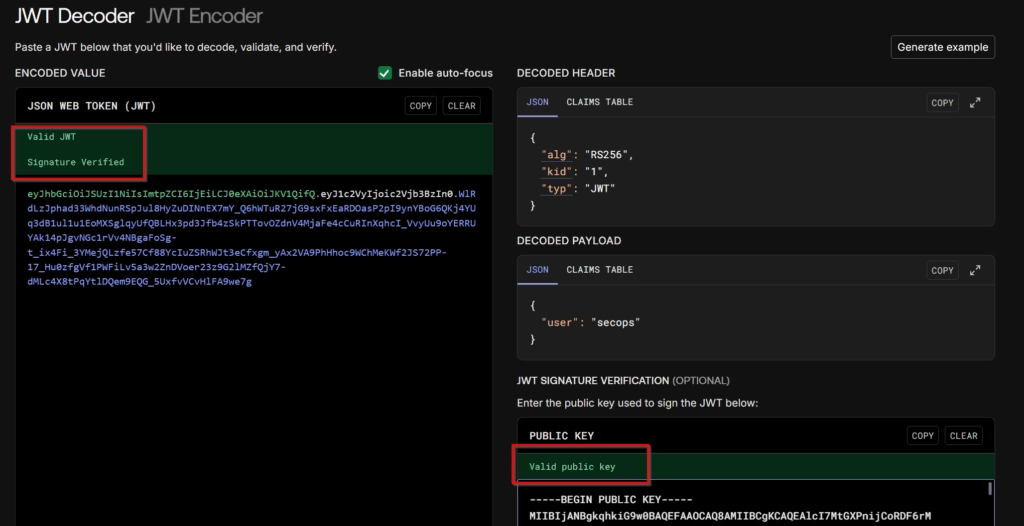Clear the public key field
The image size is (1024, 526).
tap(963, 436)
